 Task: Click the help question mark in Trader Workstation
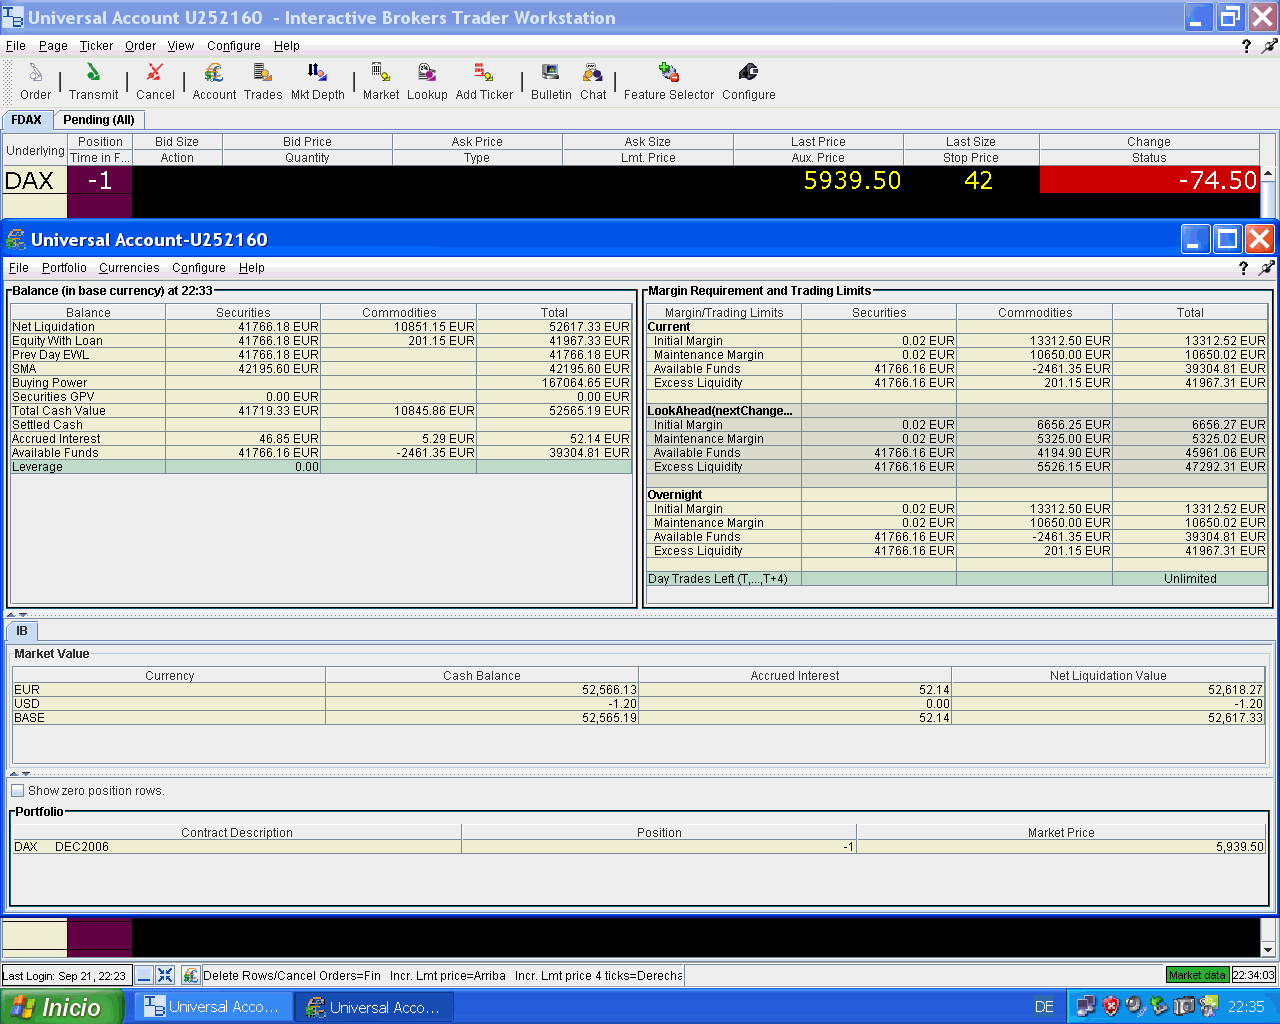click(1246, 46)
